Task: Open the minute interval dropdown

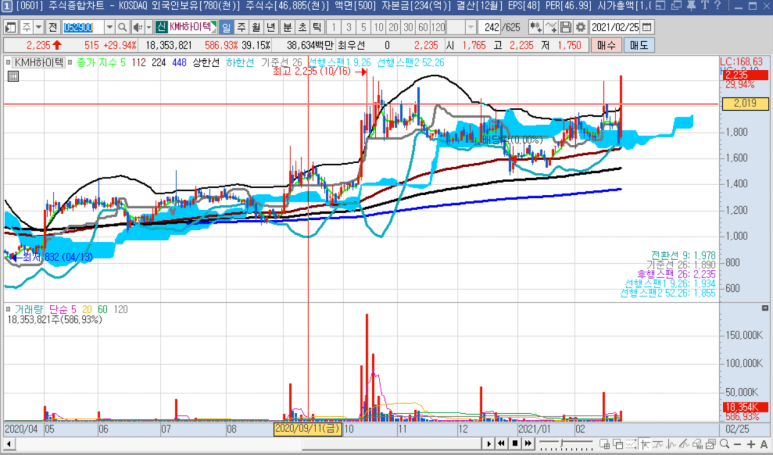Action: point(470,26)
